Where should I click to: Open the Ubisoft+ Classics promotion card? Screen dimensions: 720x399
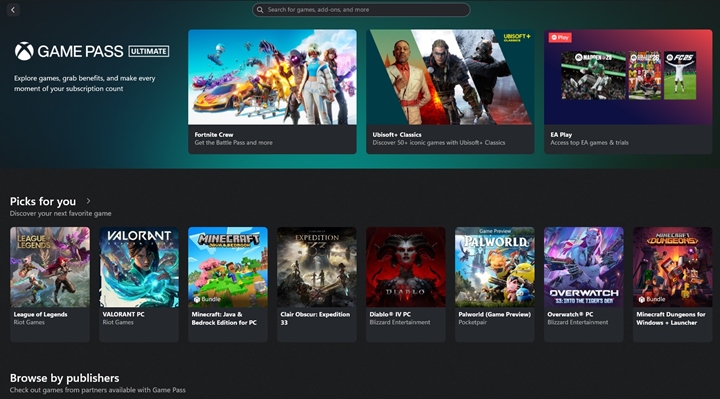[450, 92]
